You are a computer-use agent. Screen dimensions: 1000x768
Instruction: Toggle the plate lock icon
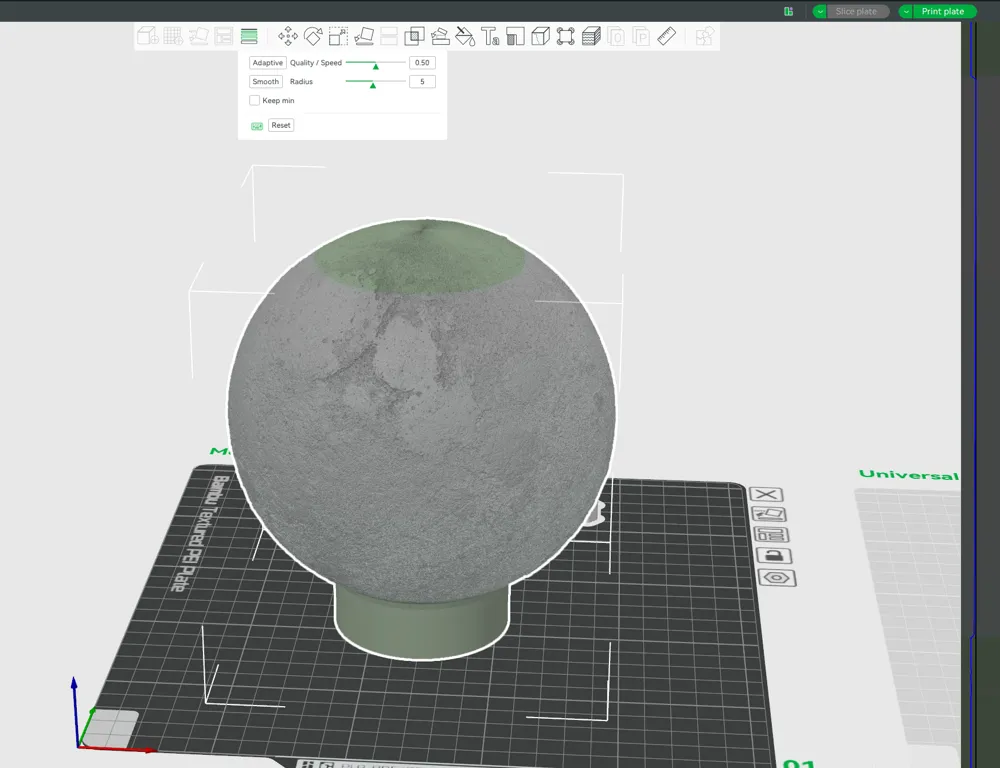click(x=772, y=556)
